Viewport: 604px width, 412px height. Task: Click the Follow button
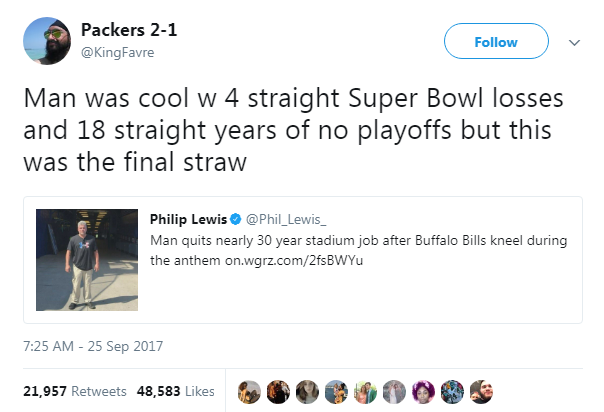click(x=496, y=41)
